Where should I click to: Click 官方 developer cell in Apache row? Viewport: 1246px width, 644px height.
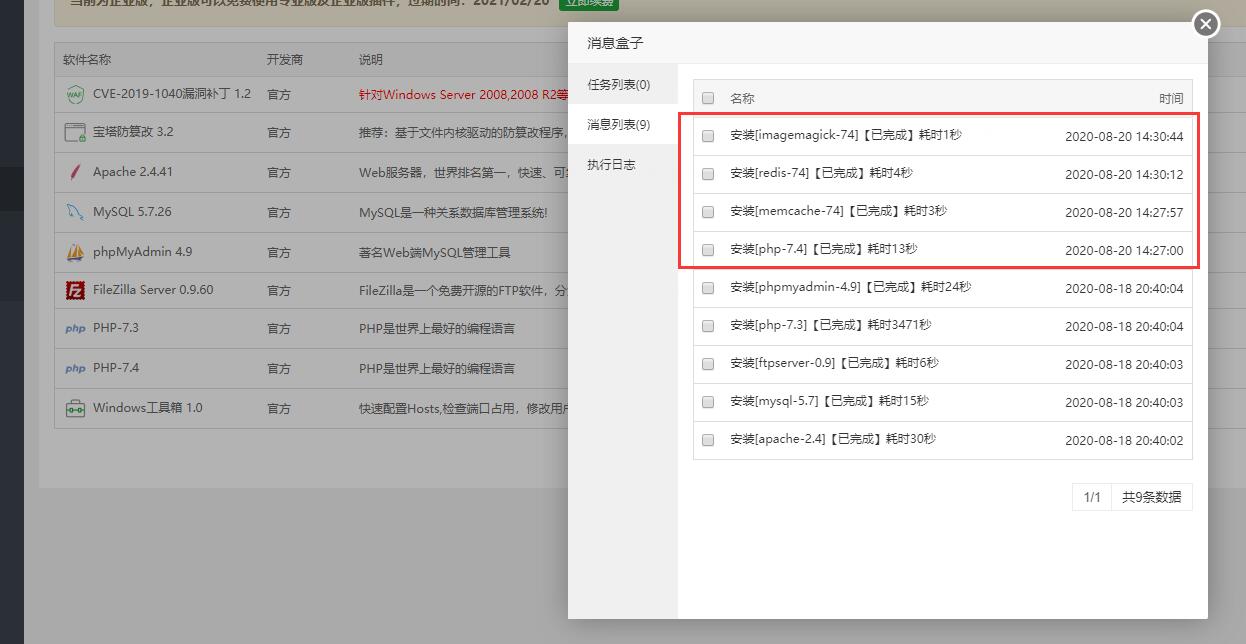(x=279, y=172)
